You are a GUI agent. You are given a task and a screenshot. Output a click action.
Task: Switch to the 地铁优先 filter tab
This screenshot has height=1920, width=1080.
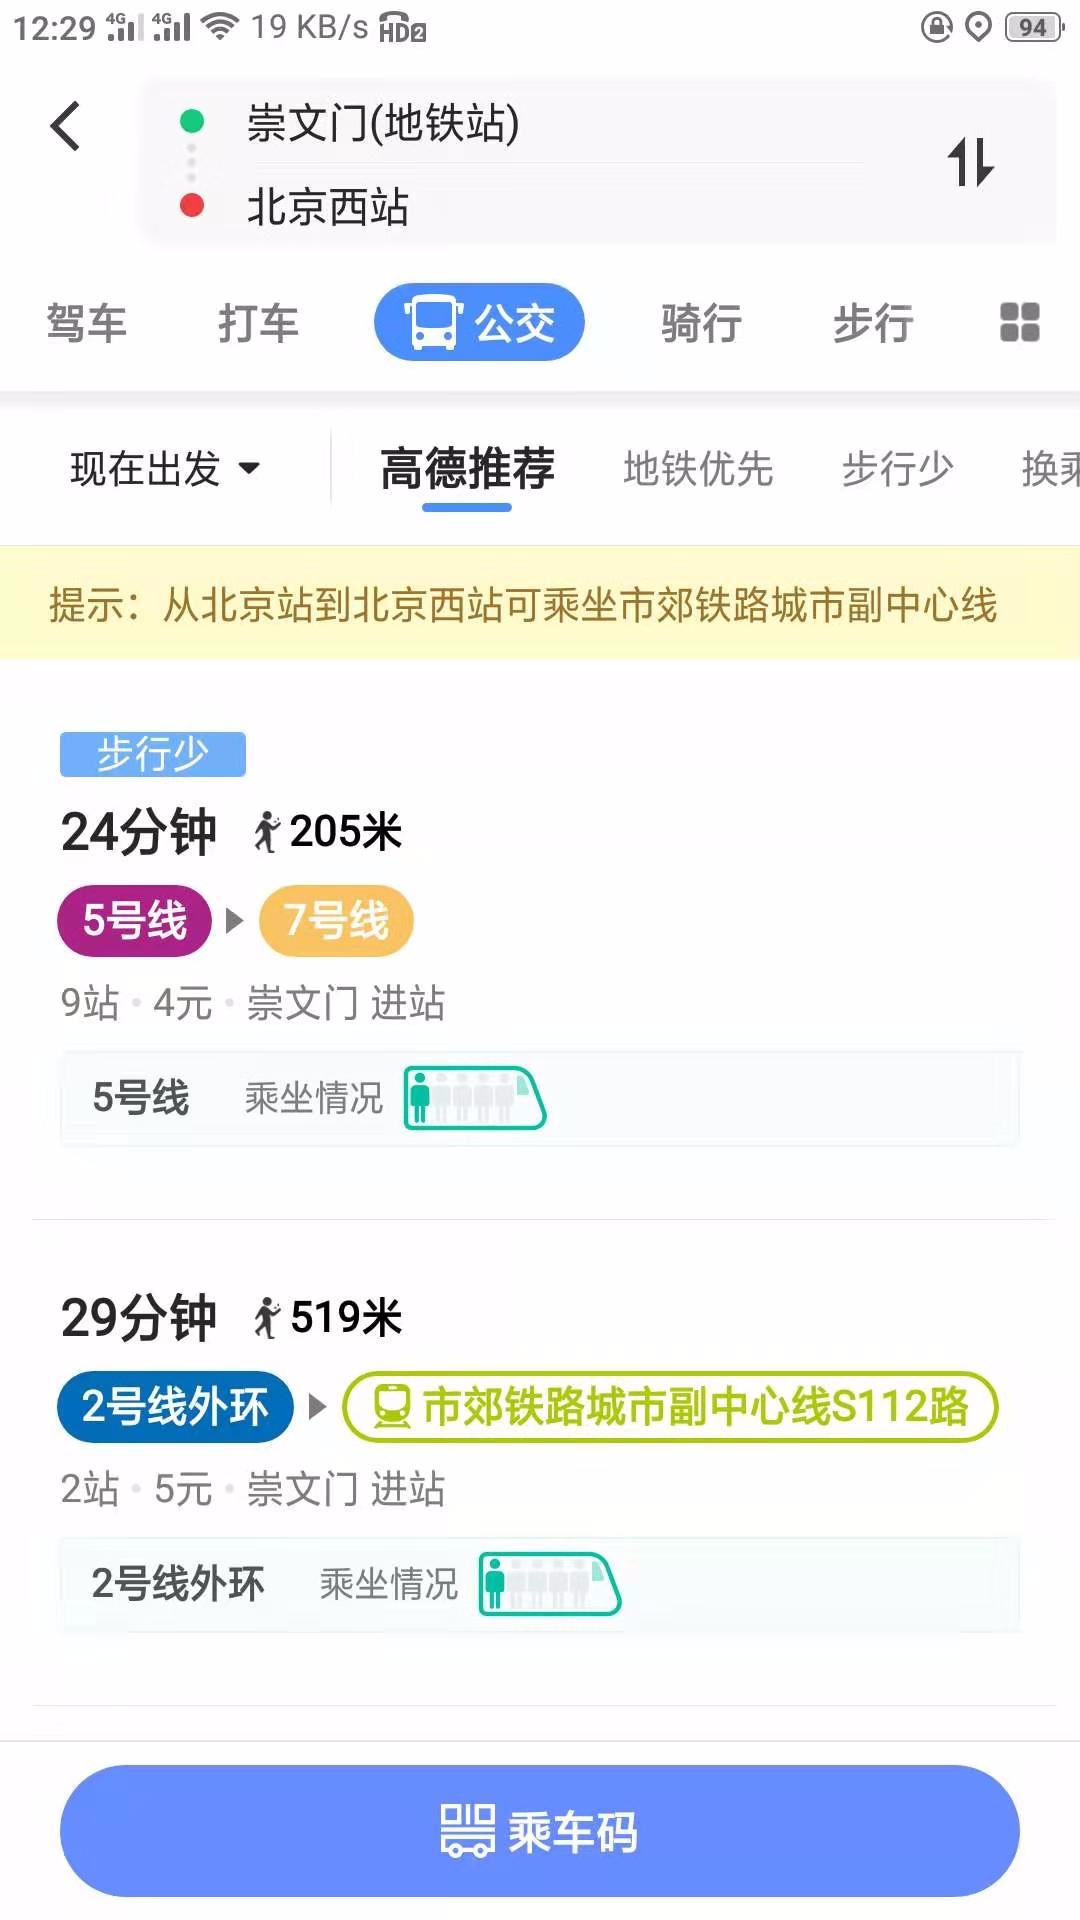click(698, 468)
